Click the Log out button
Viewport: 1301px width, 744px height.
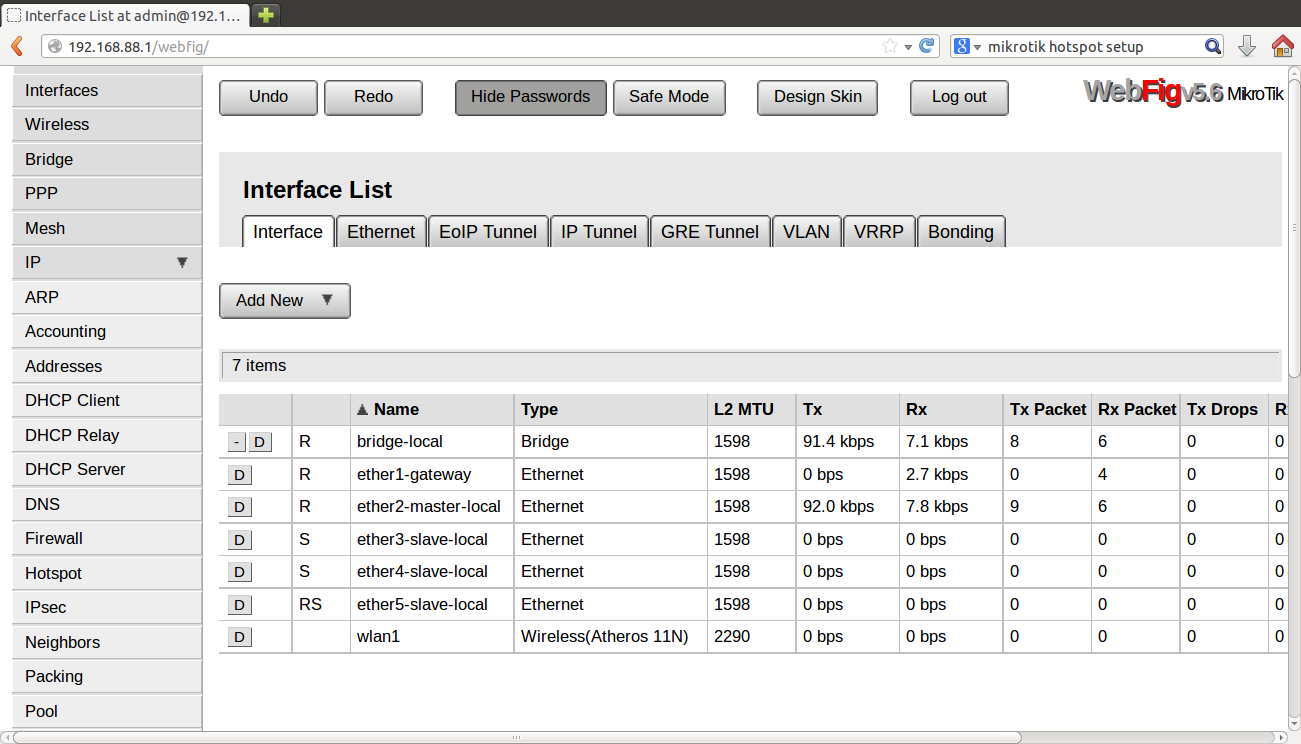[958, 97]
